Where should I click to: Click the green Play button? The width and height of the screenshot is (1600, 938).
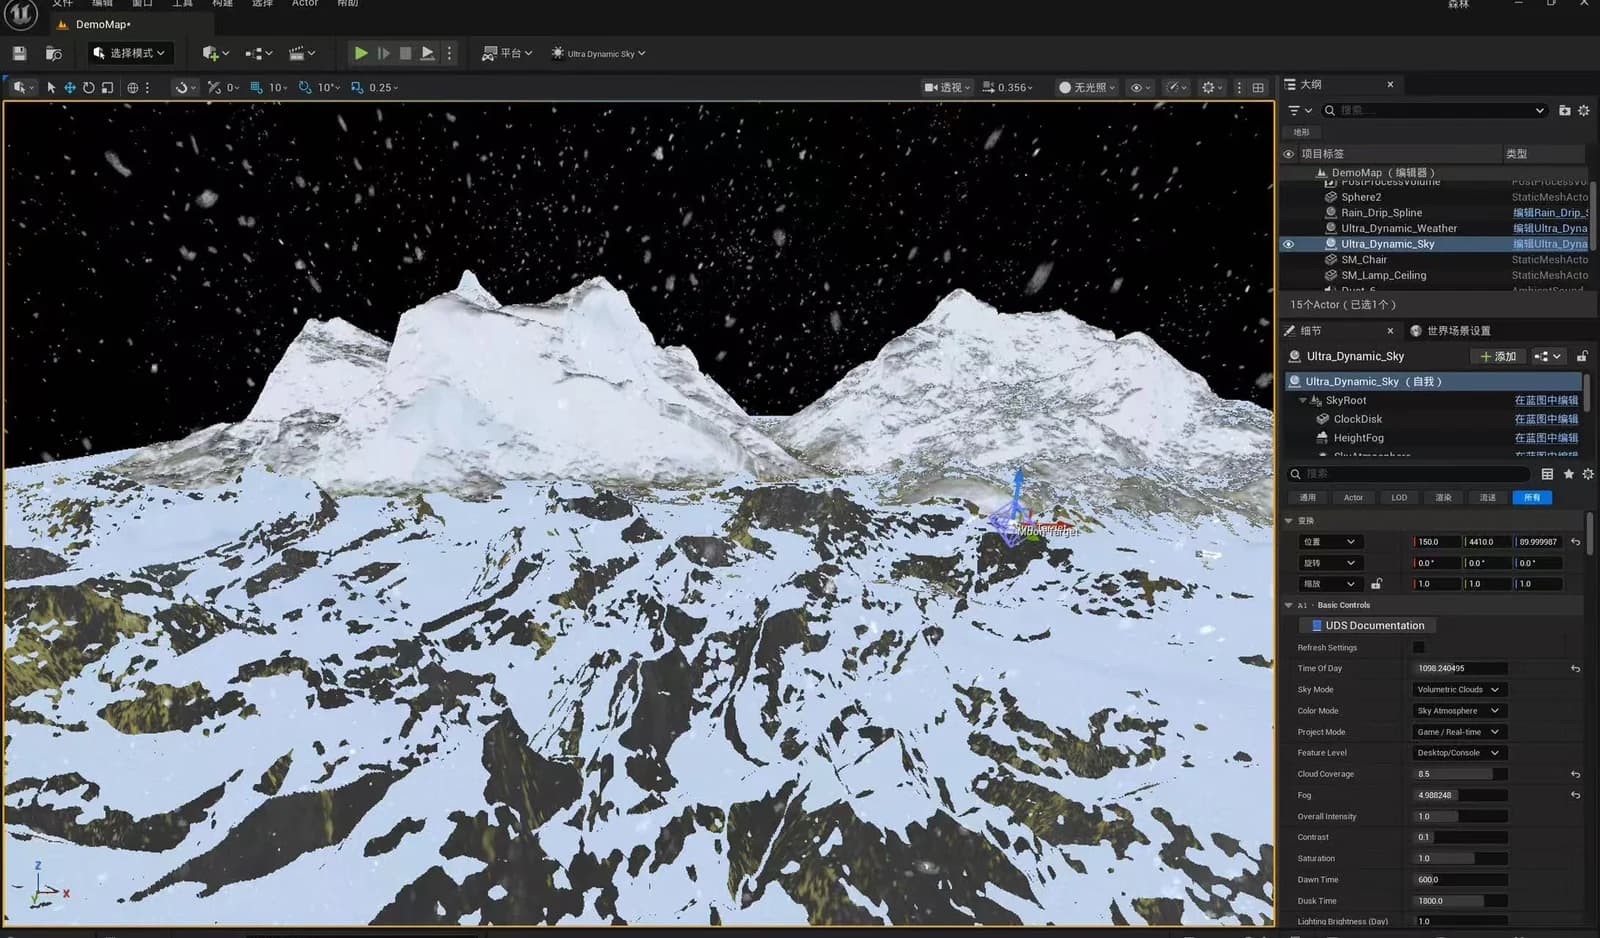point(361,53)
